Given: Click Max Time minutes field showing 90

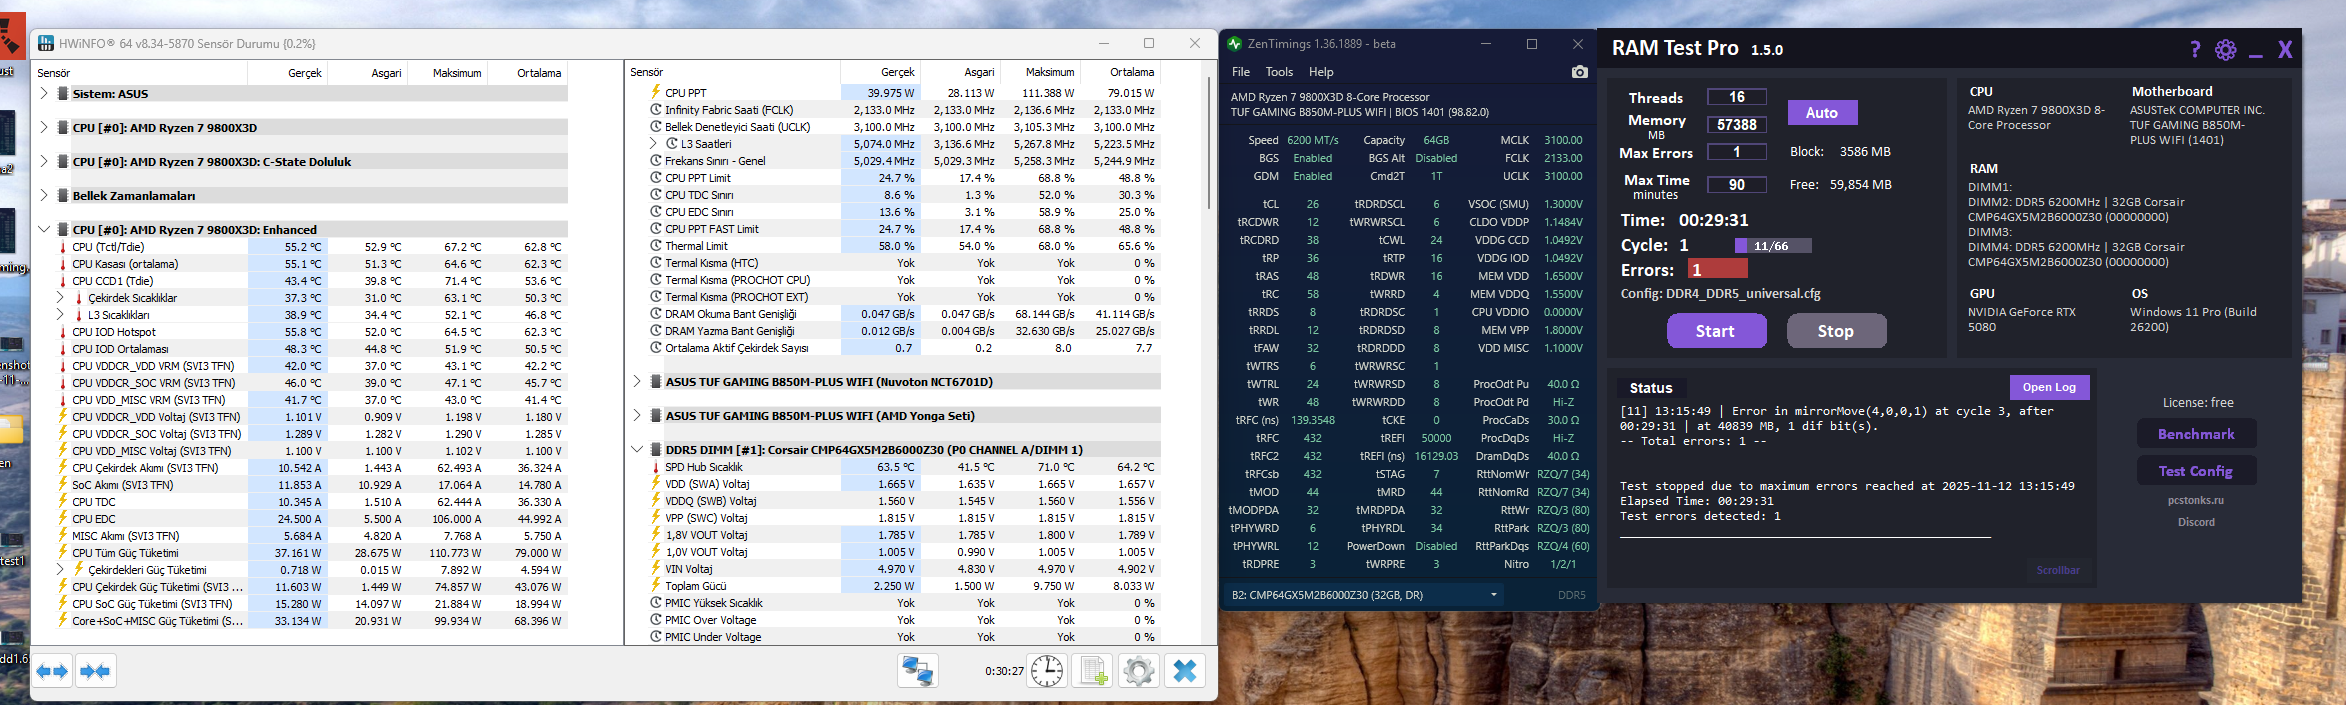Looking at the screenshot, I should pos(1737,185).
